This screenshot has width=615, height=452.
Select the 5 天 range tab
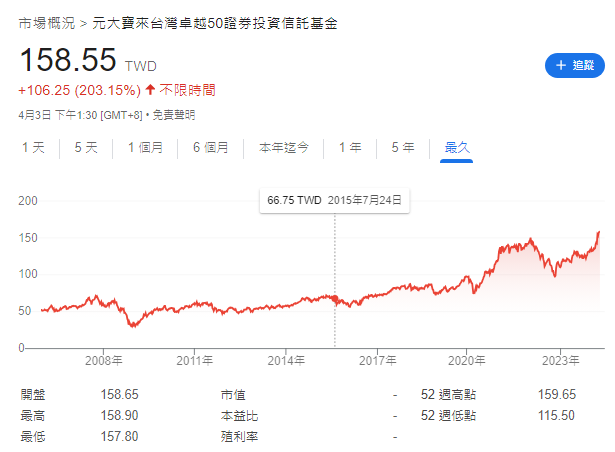click(86, 148)
